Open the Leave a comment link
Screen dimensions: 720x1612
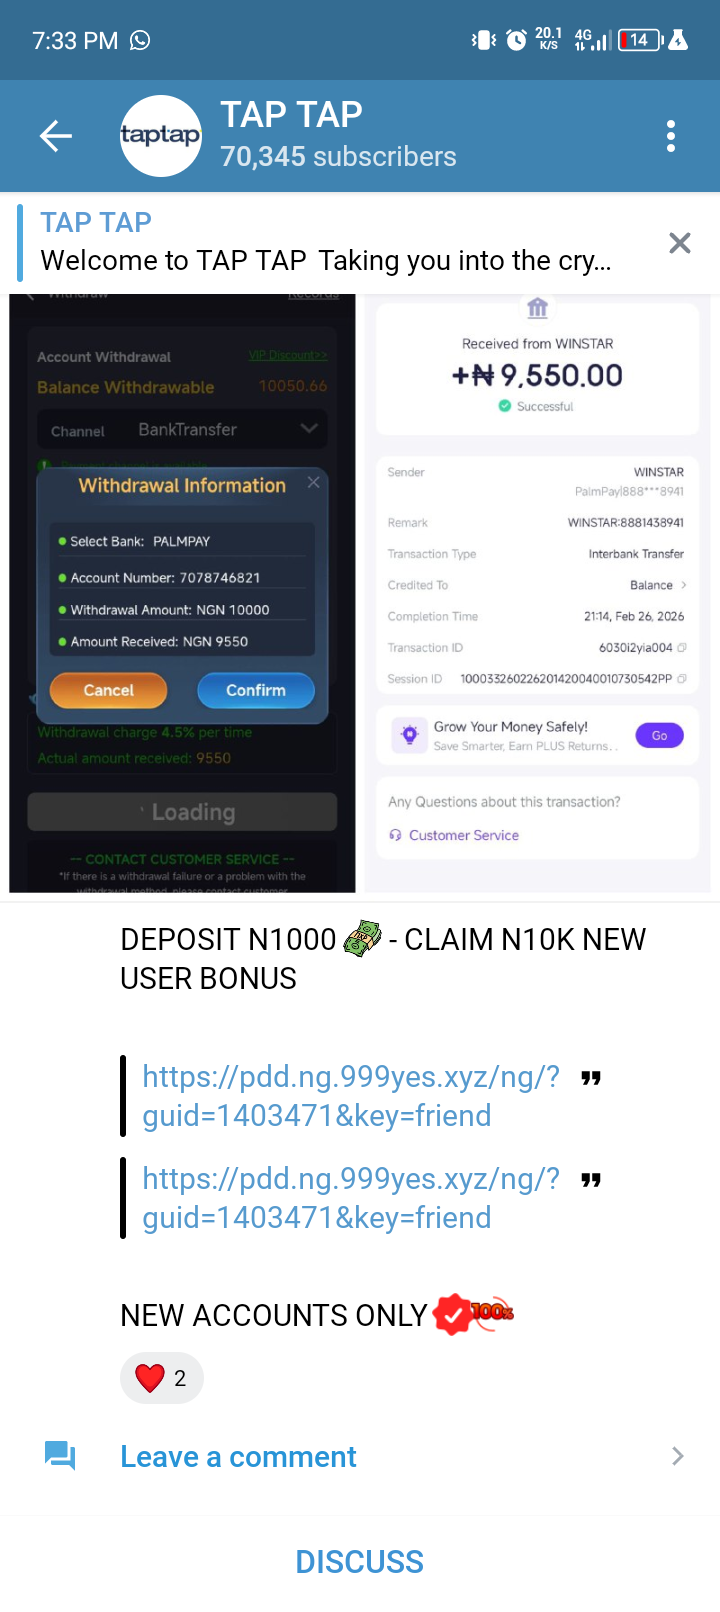click(238, 1457)
